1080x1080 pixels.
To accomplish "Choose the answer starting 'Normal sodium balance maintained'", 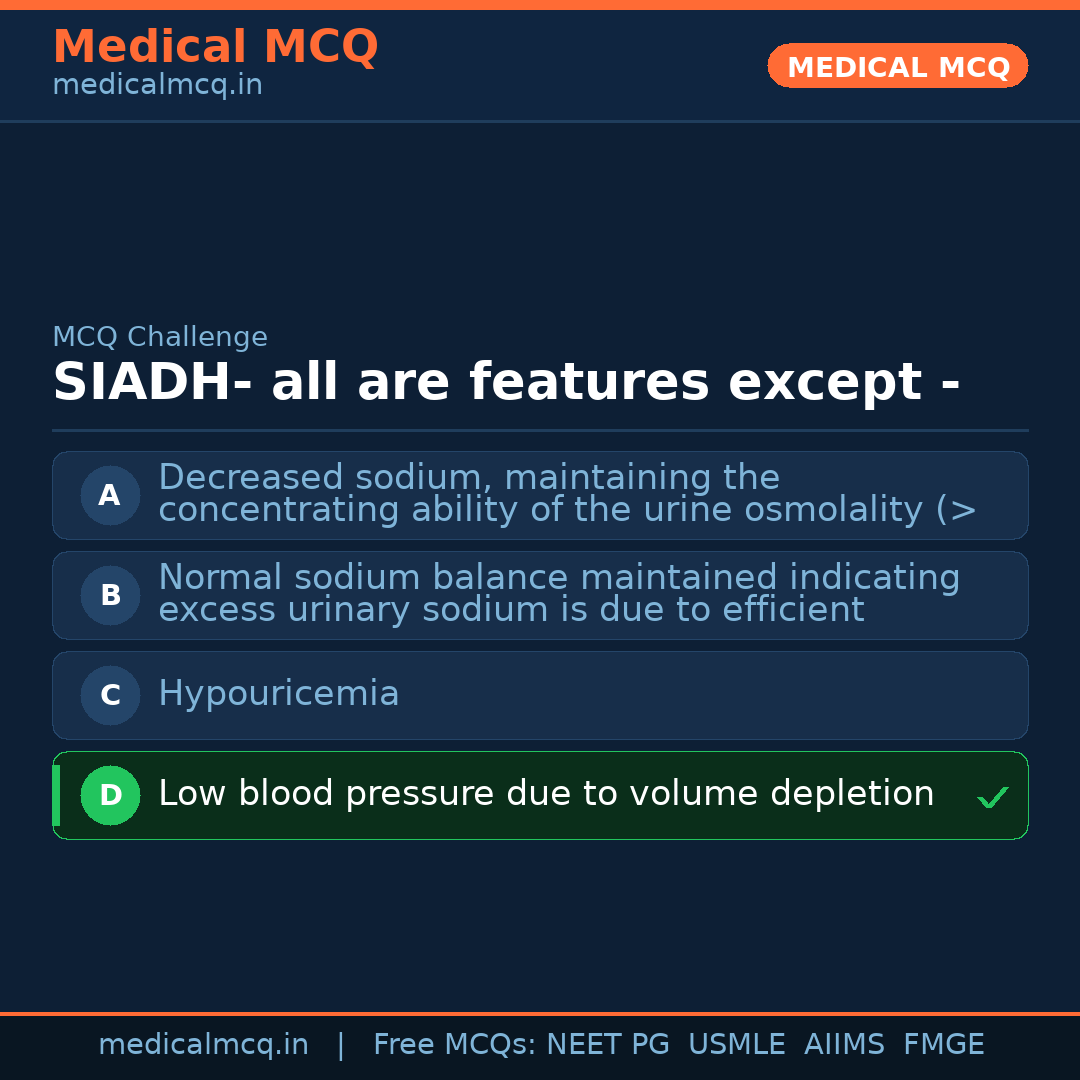I will [x=559, y=594].
